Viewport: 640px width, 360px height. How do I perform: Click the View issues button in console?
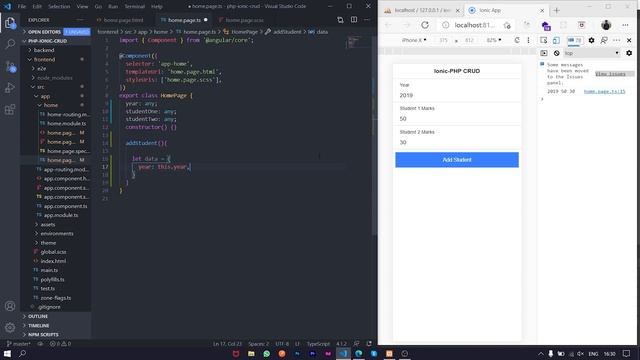point(610,74)
